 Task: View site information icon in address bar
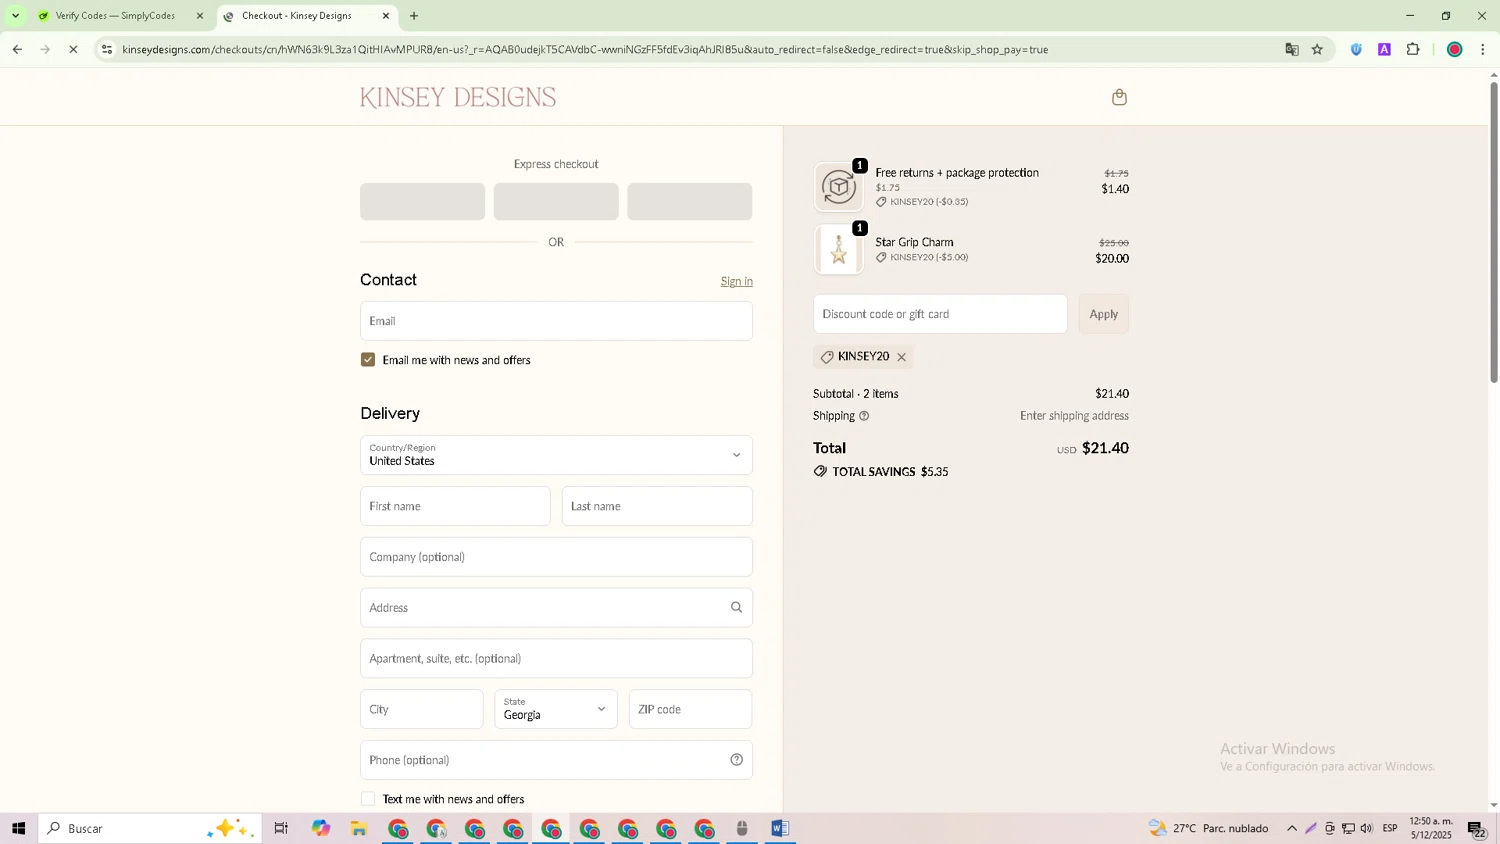click(107, 49)
